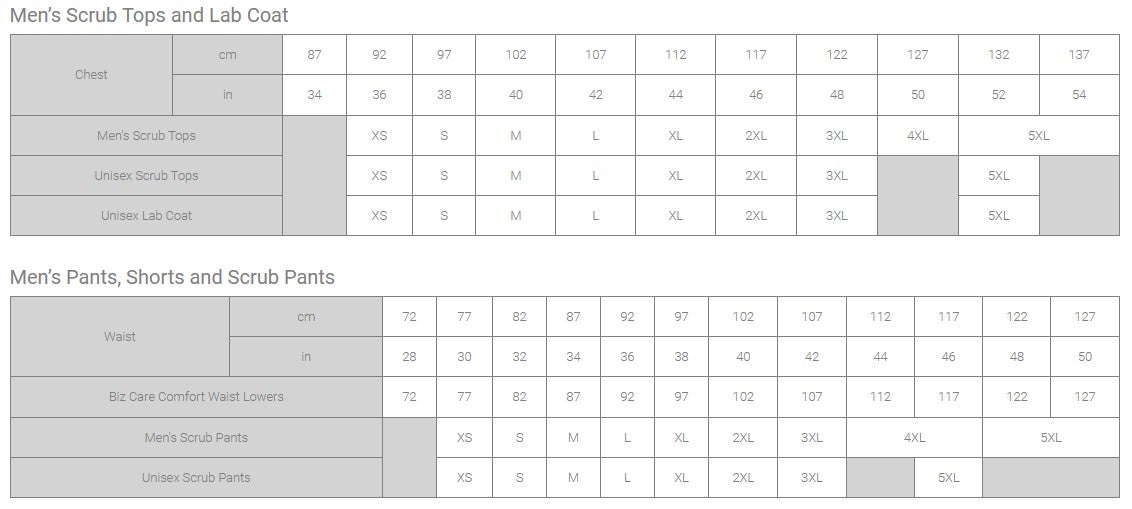
Task: Select 5XL in the Unisex Lab Coat row
Action: click(x=998, y=215)
